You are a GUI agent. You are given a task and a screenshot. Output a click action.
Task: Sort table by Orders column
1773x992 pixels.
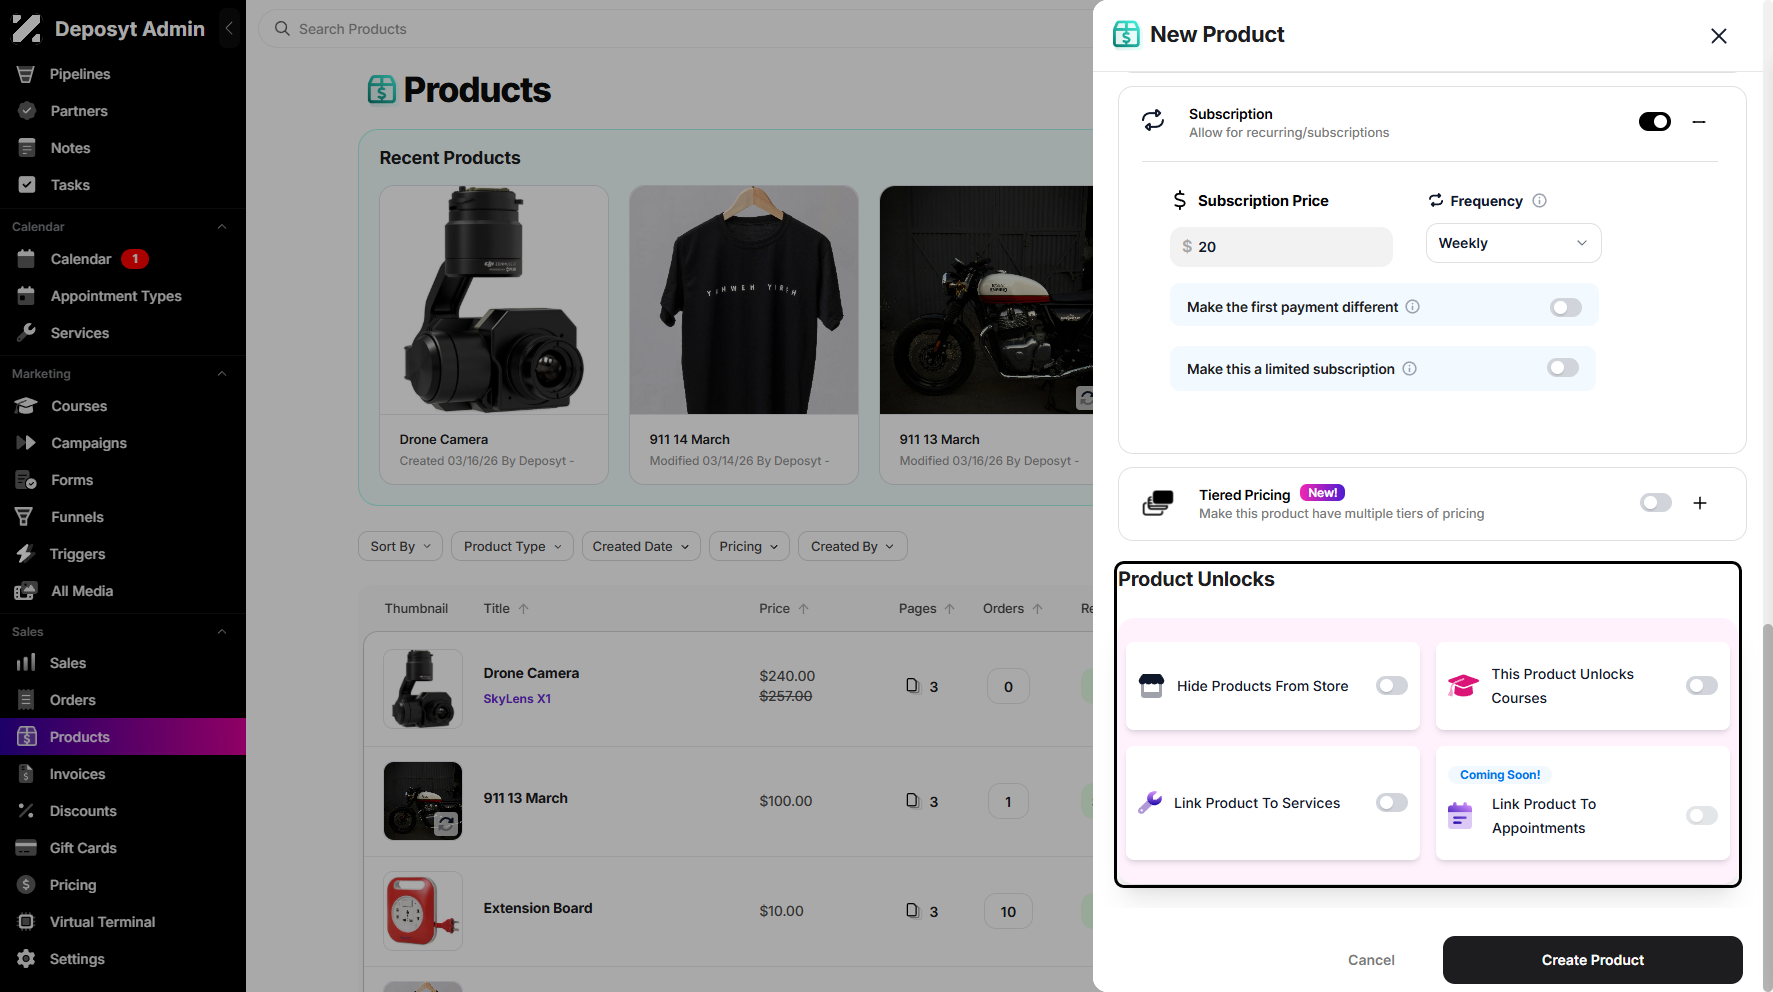[x=1013, y=608]
